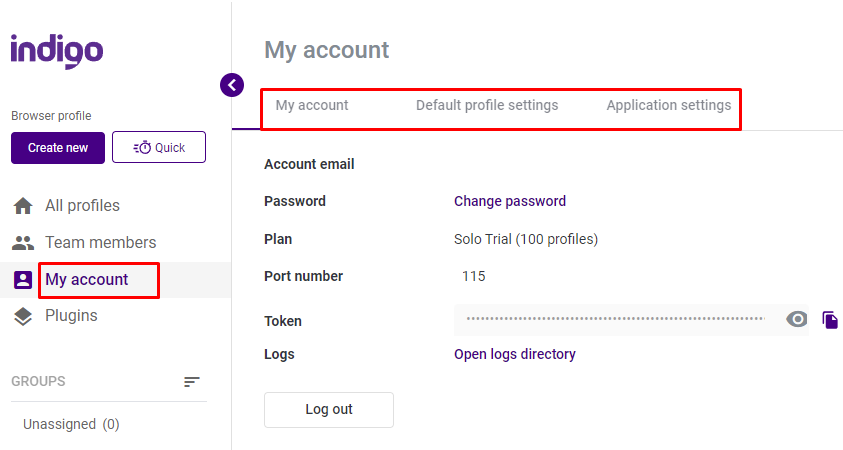
Task: Log out of the account
Action: coord(329,410)
